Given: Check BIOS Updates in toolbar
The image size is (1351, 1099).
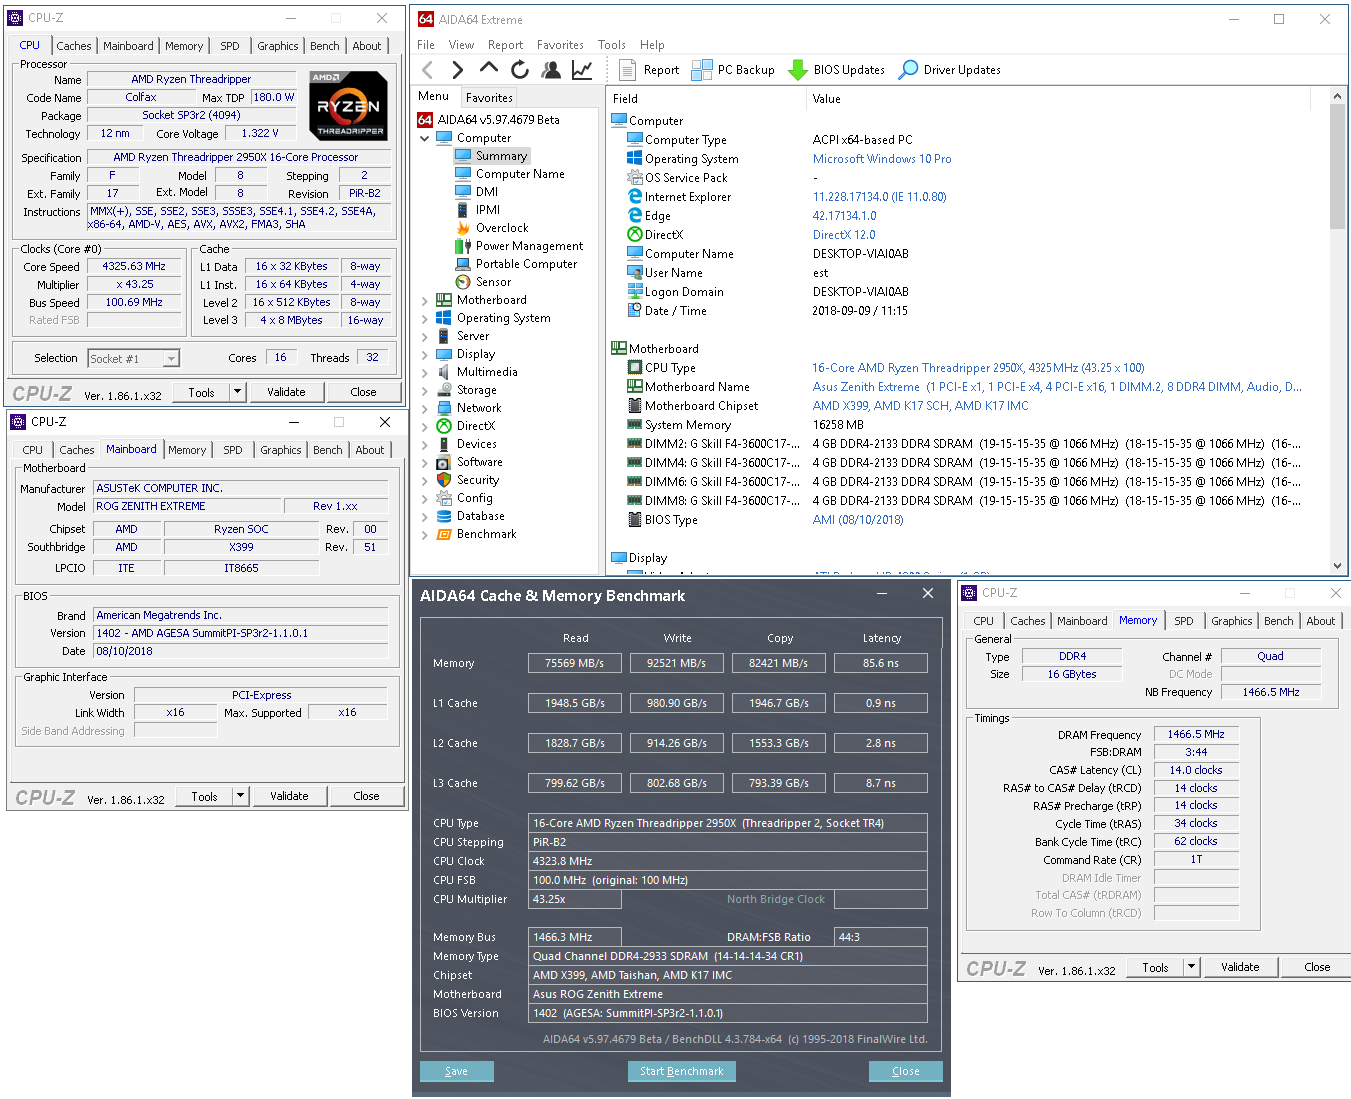Looking at the screenshot, I should coord(837,70).
